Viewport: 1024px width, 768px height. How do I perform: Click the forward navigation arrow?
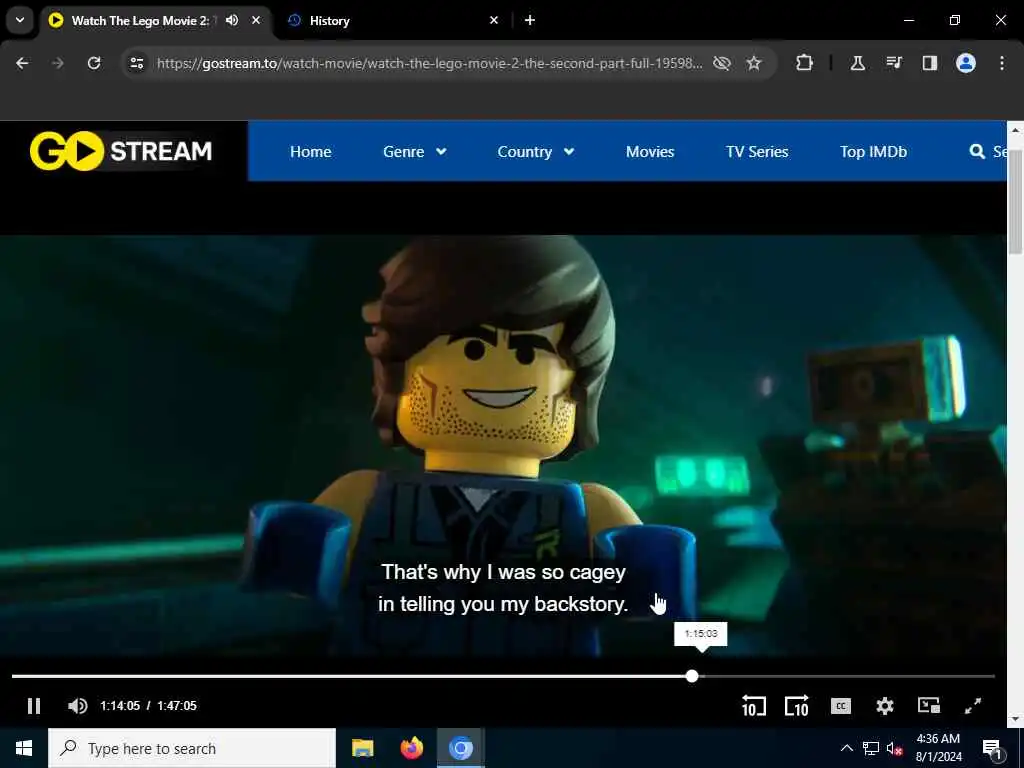click(x=58, y=63)
